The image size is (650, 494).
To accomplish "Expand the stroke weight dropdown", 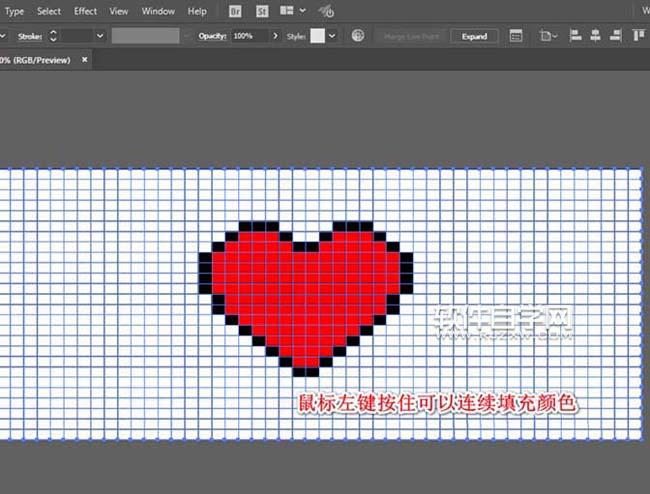I will pos(99,35).
